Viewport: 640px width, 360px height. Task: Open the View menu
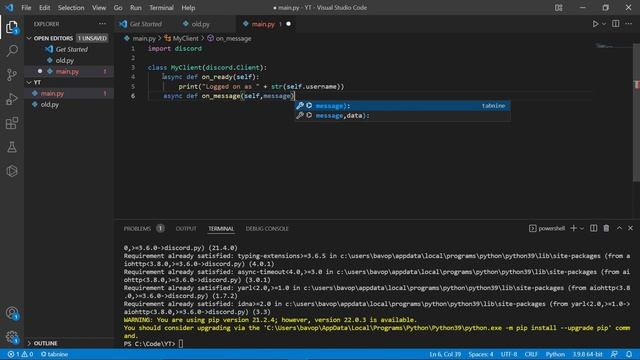[99, 8]
